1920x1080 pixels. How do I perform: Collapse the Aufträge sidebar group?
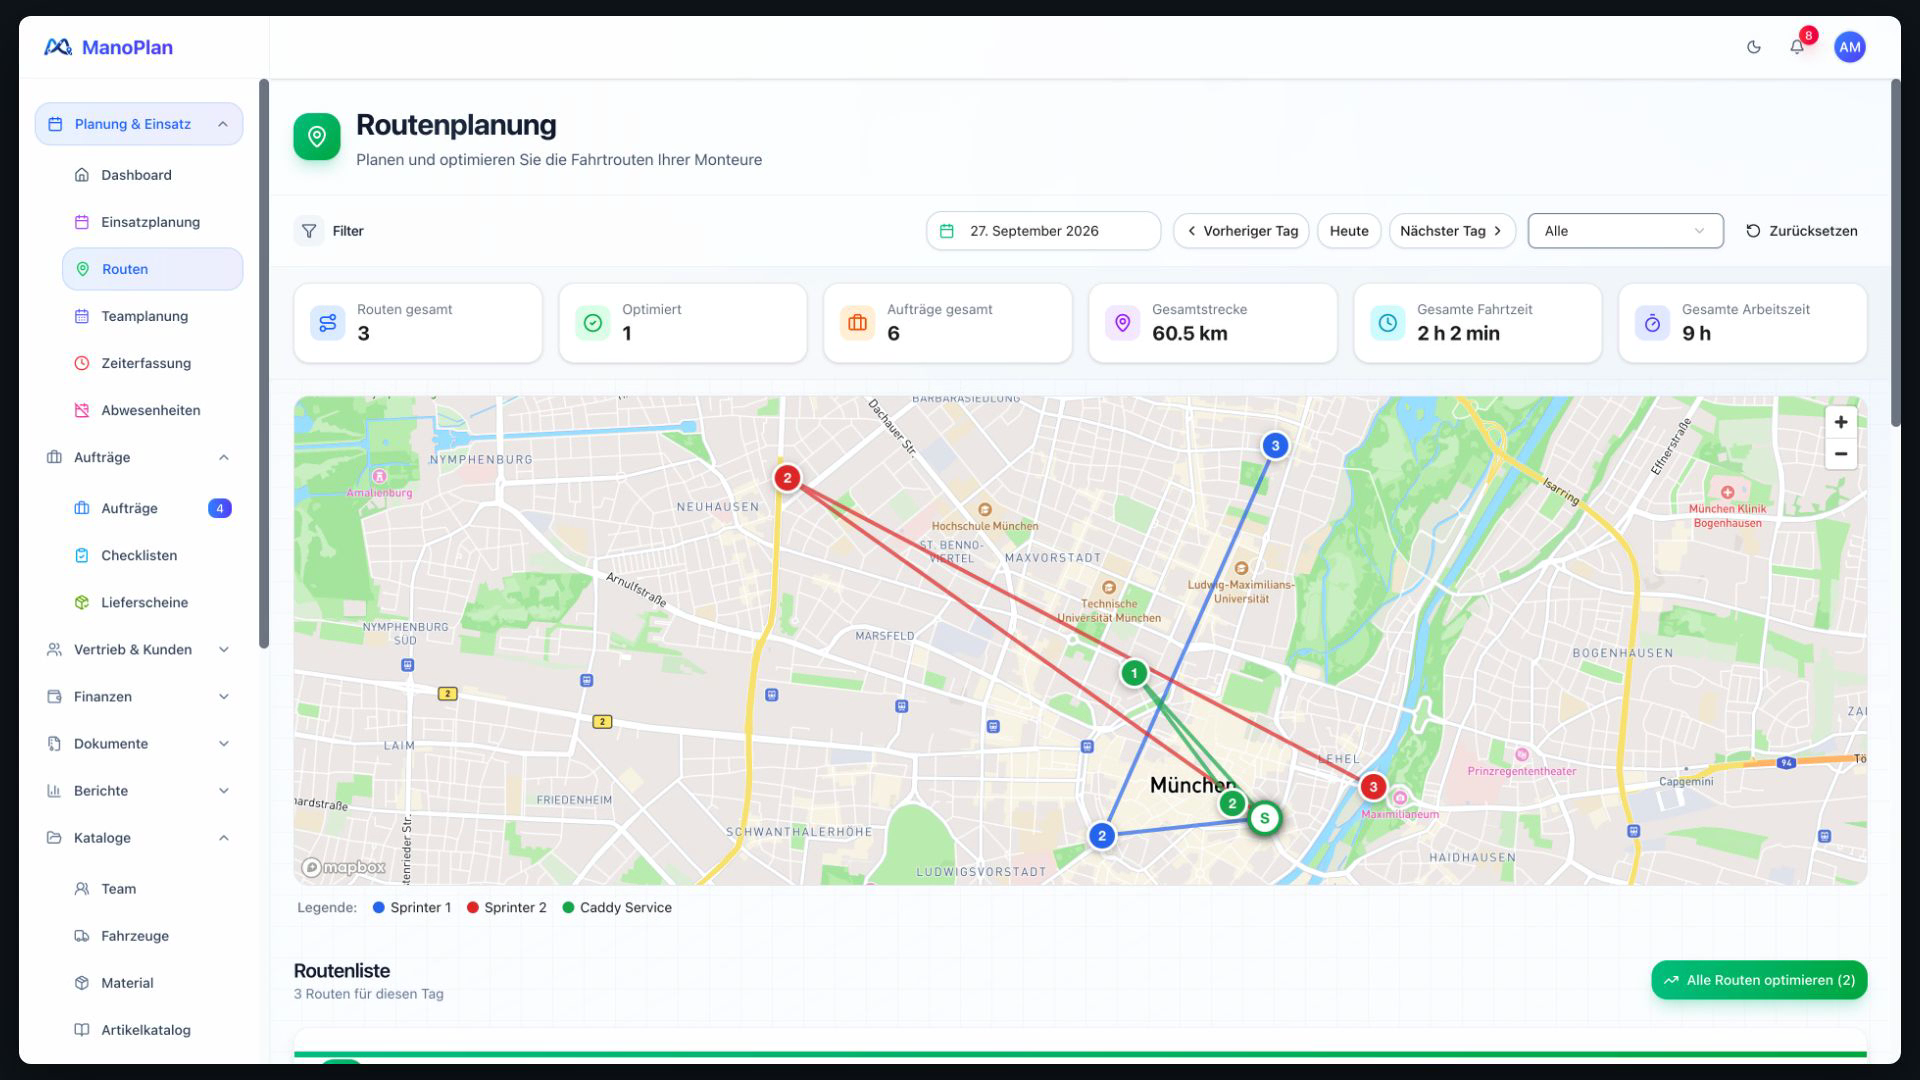coord(139,457)
